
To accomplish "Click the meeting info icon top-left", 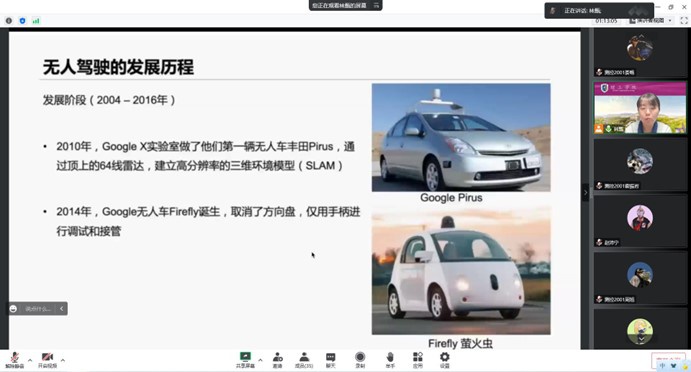I will (x=9, y=21).
